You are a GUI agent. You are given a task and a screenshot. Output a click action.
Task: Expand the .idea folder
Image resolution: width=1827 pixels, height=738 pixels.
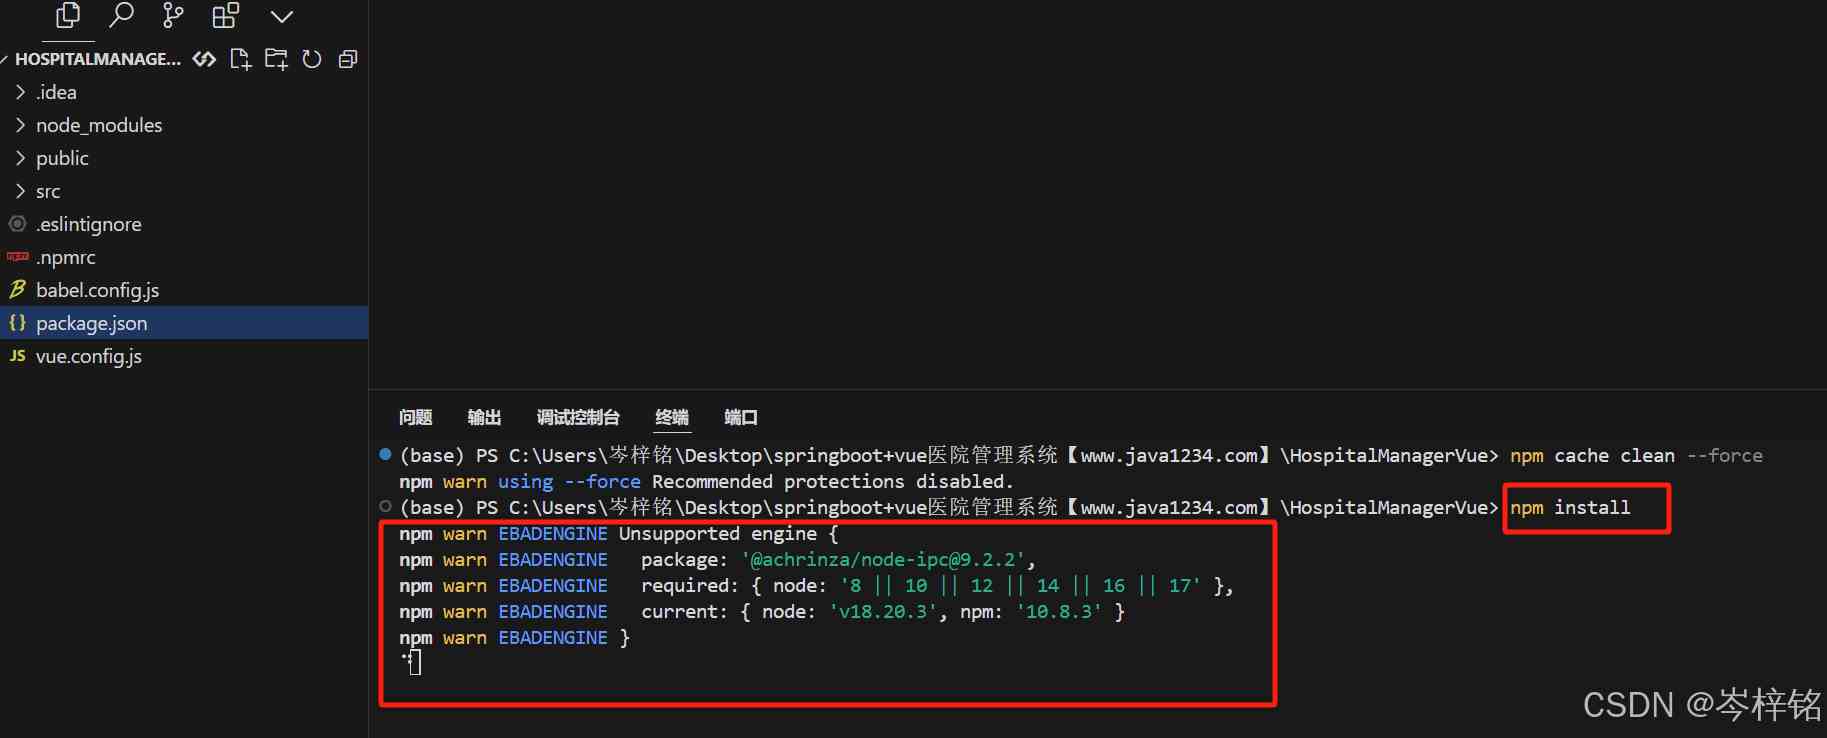[x=56, y=92]
